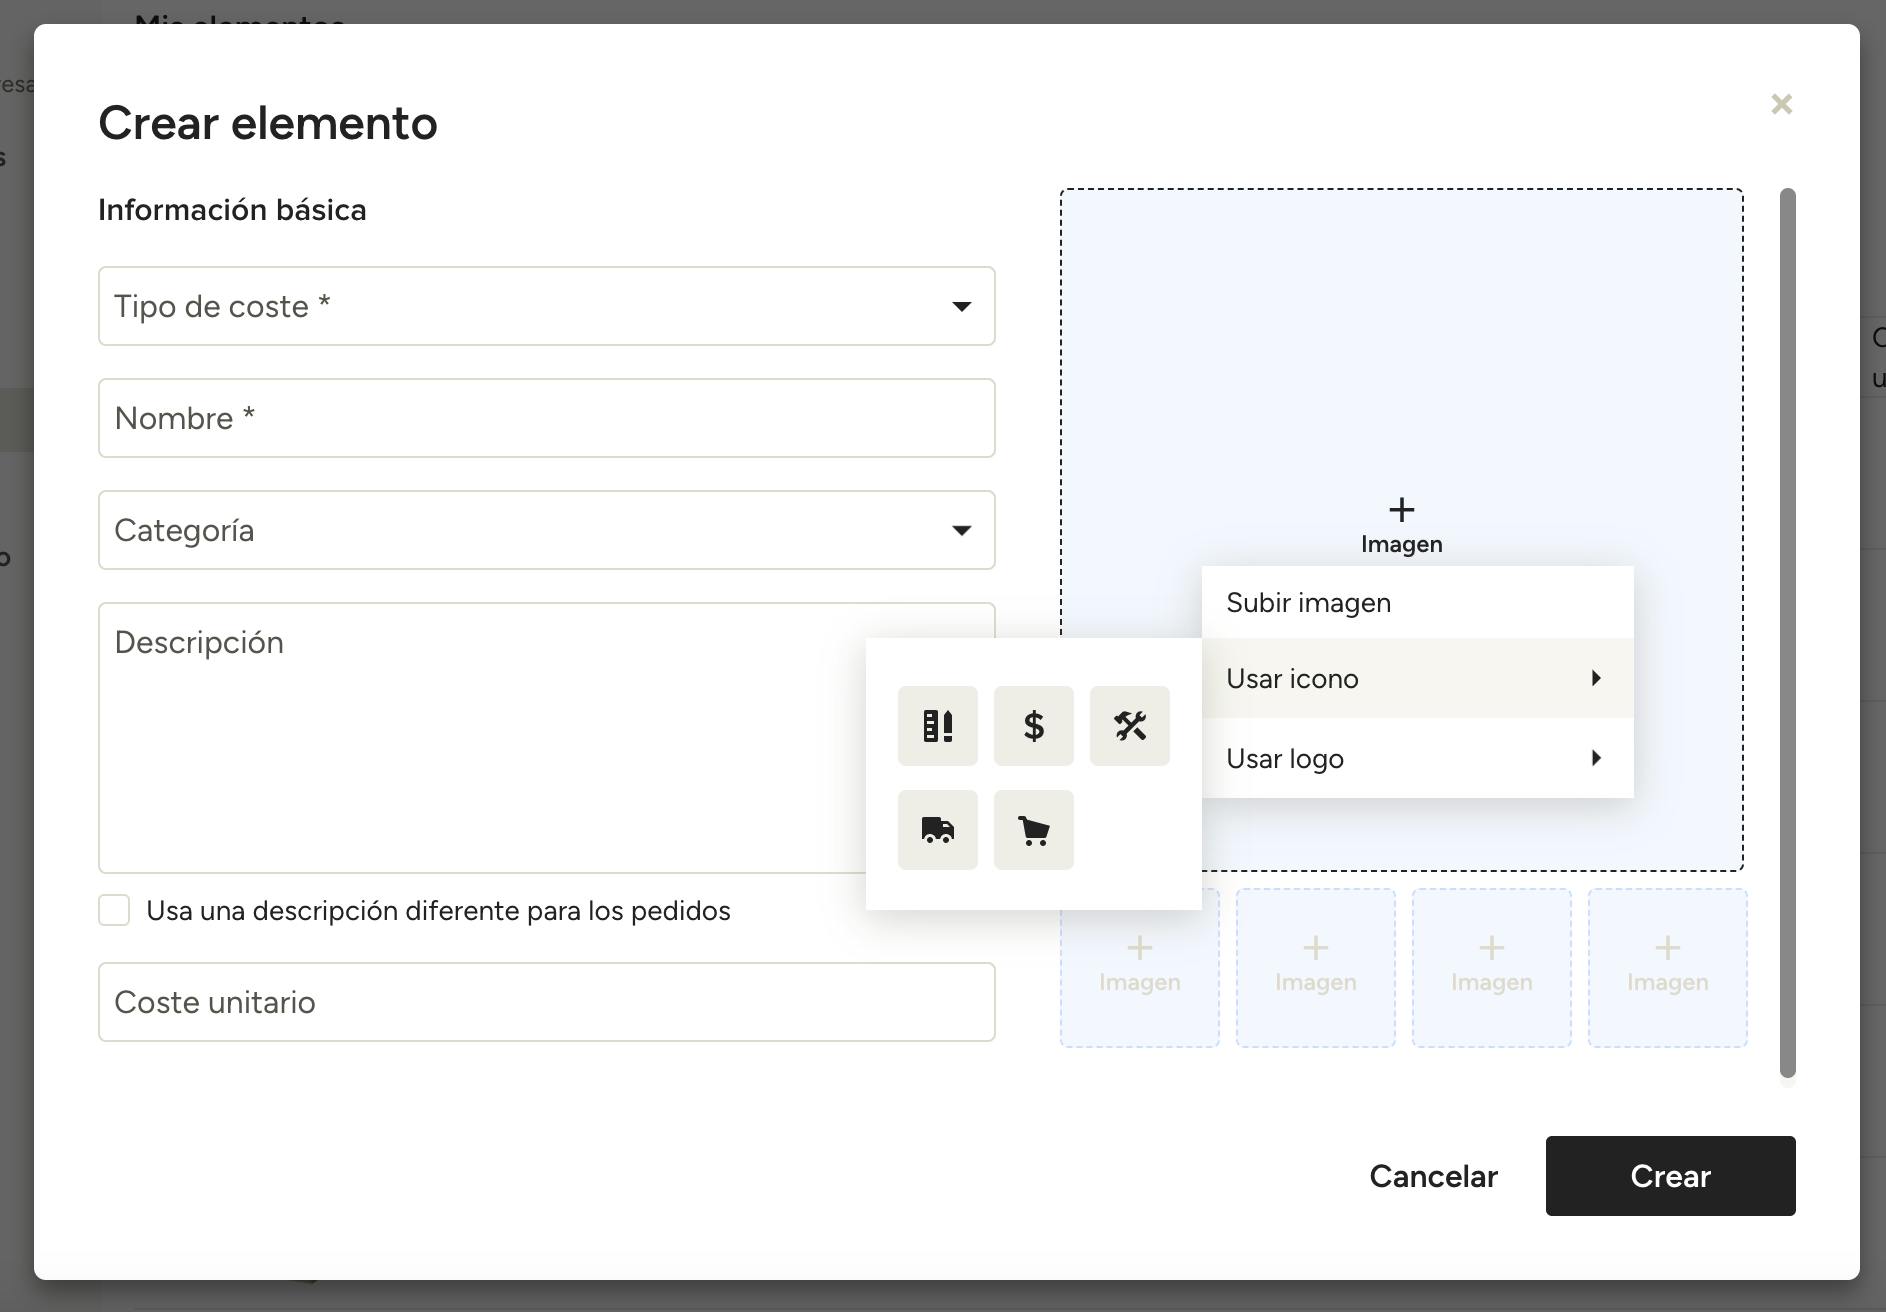The height and width of the screenshot is (1312, 1886).
Task: Click the Cancelar button
Action: point(1433,1176)
